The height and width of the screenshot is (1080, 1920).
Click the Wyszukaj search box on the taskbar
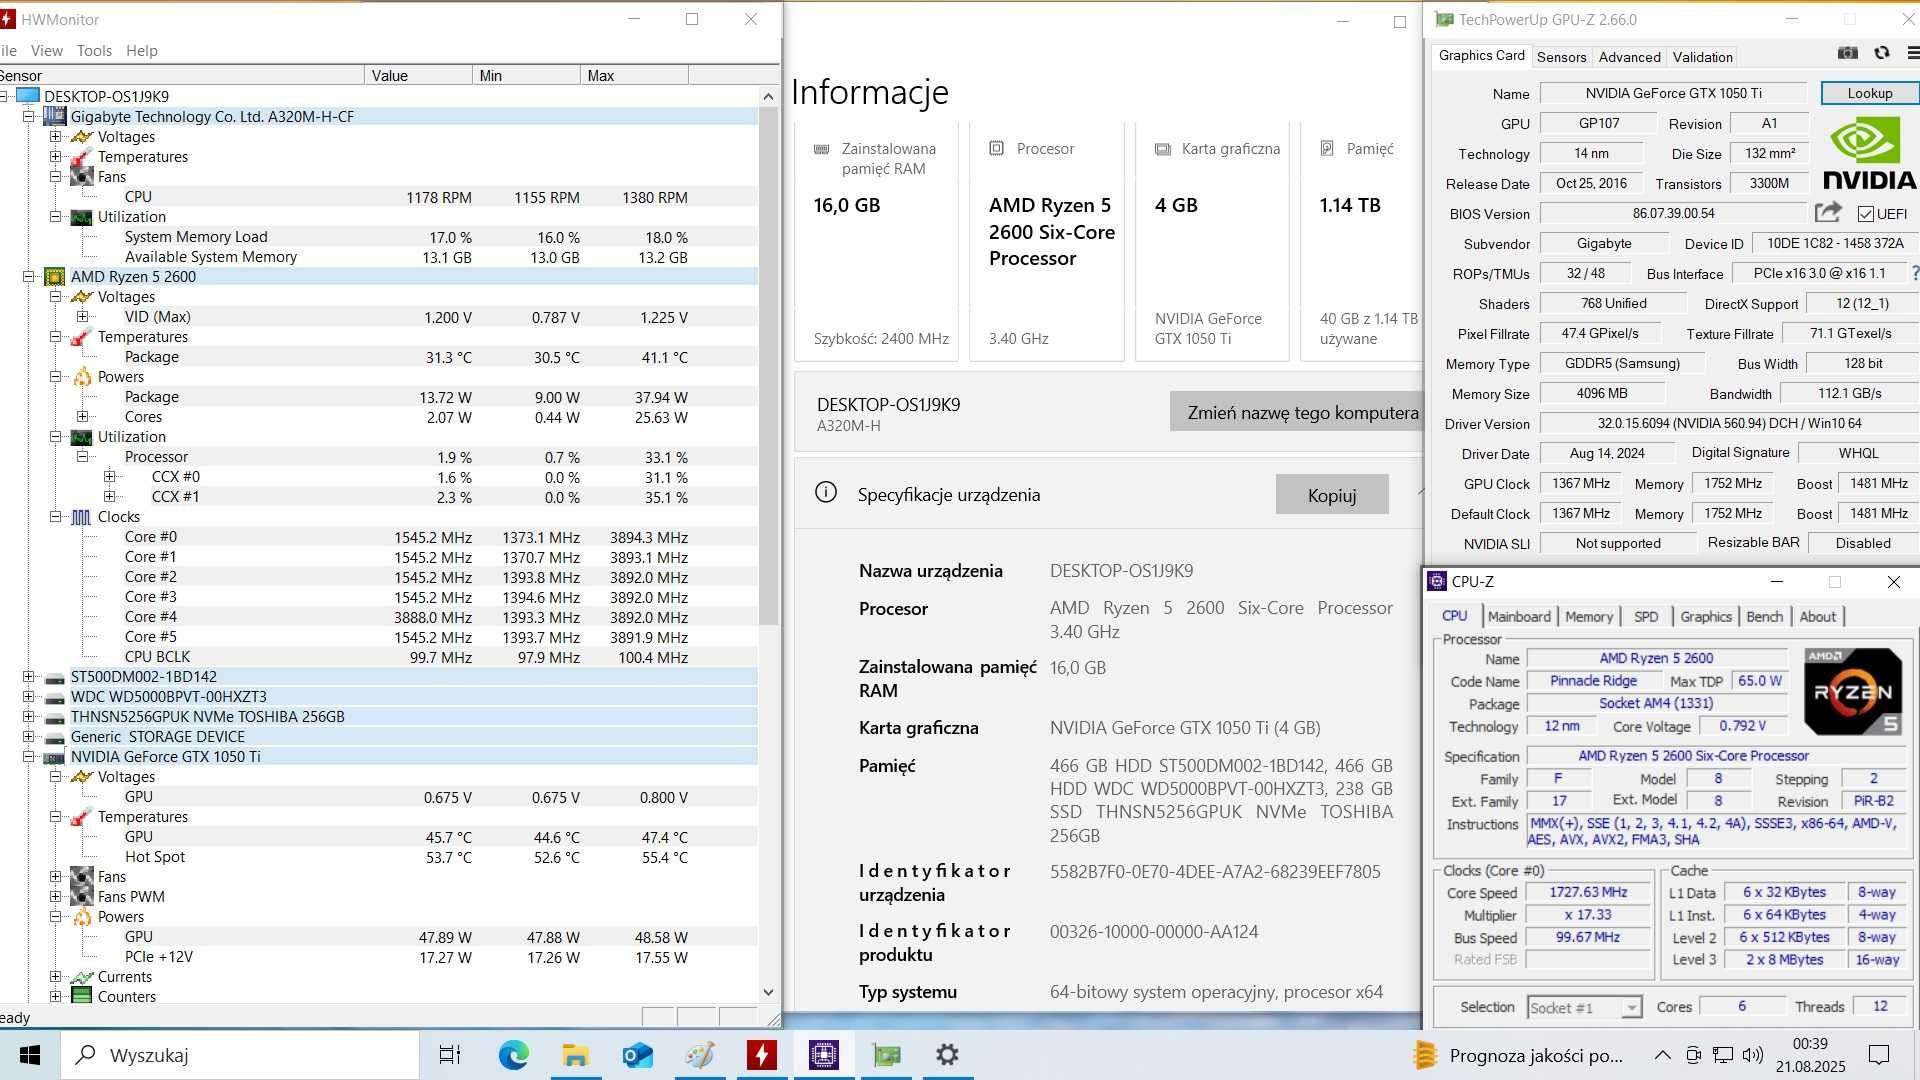(240, 1055)
